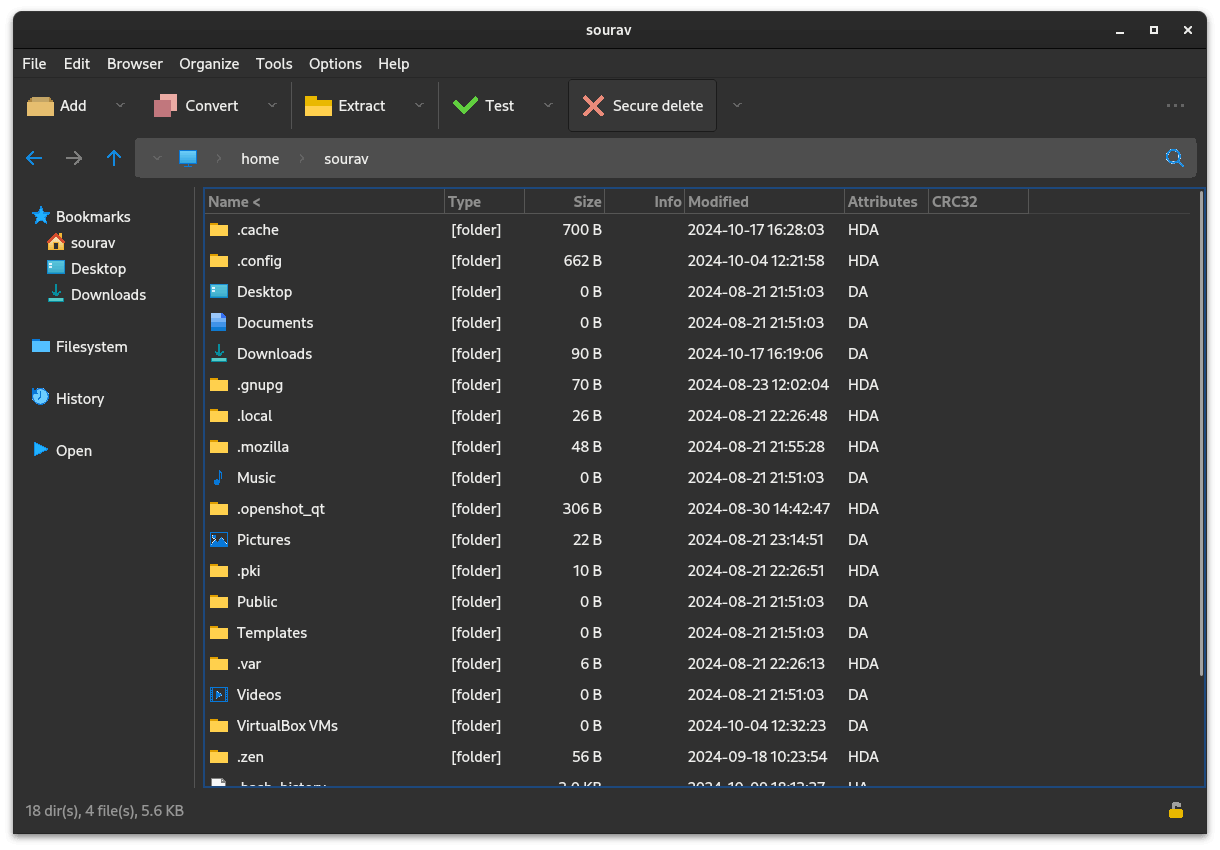
Task: Open the Tools menu
Action: [x=274, y=63]
